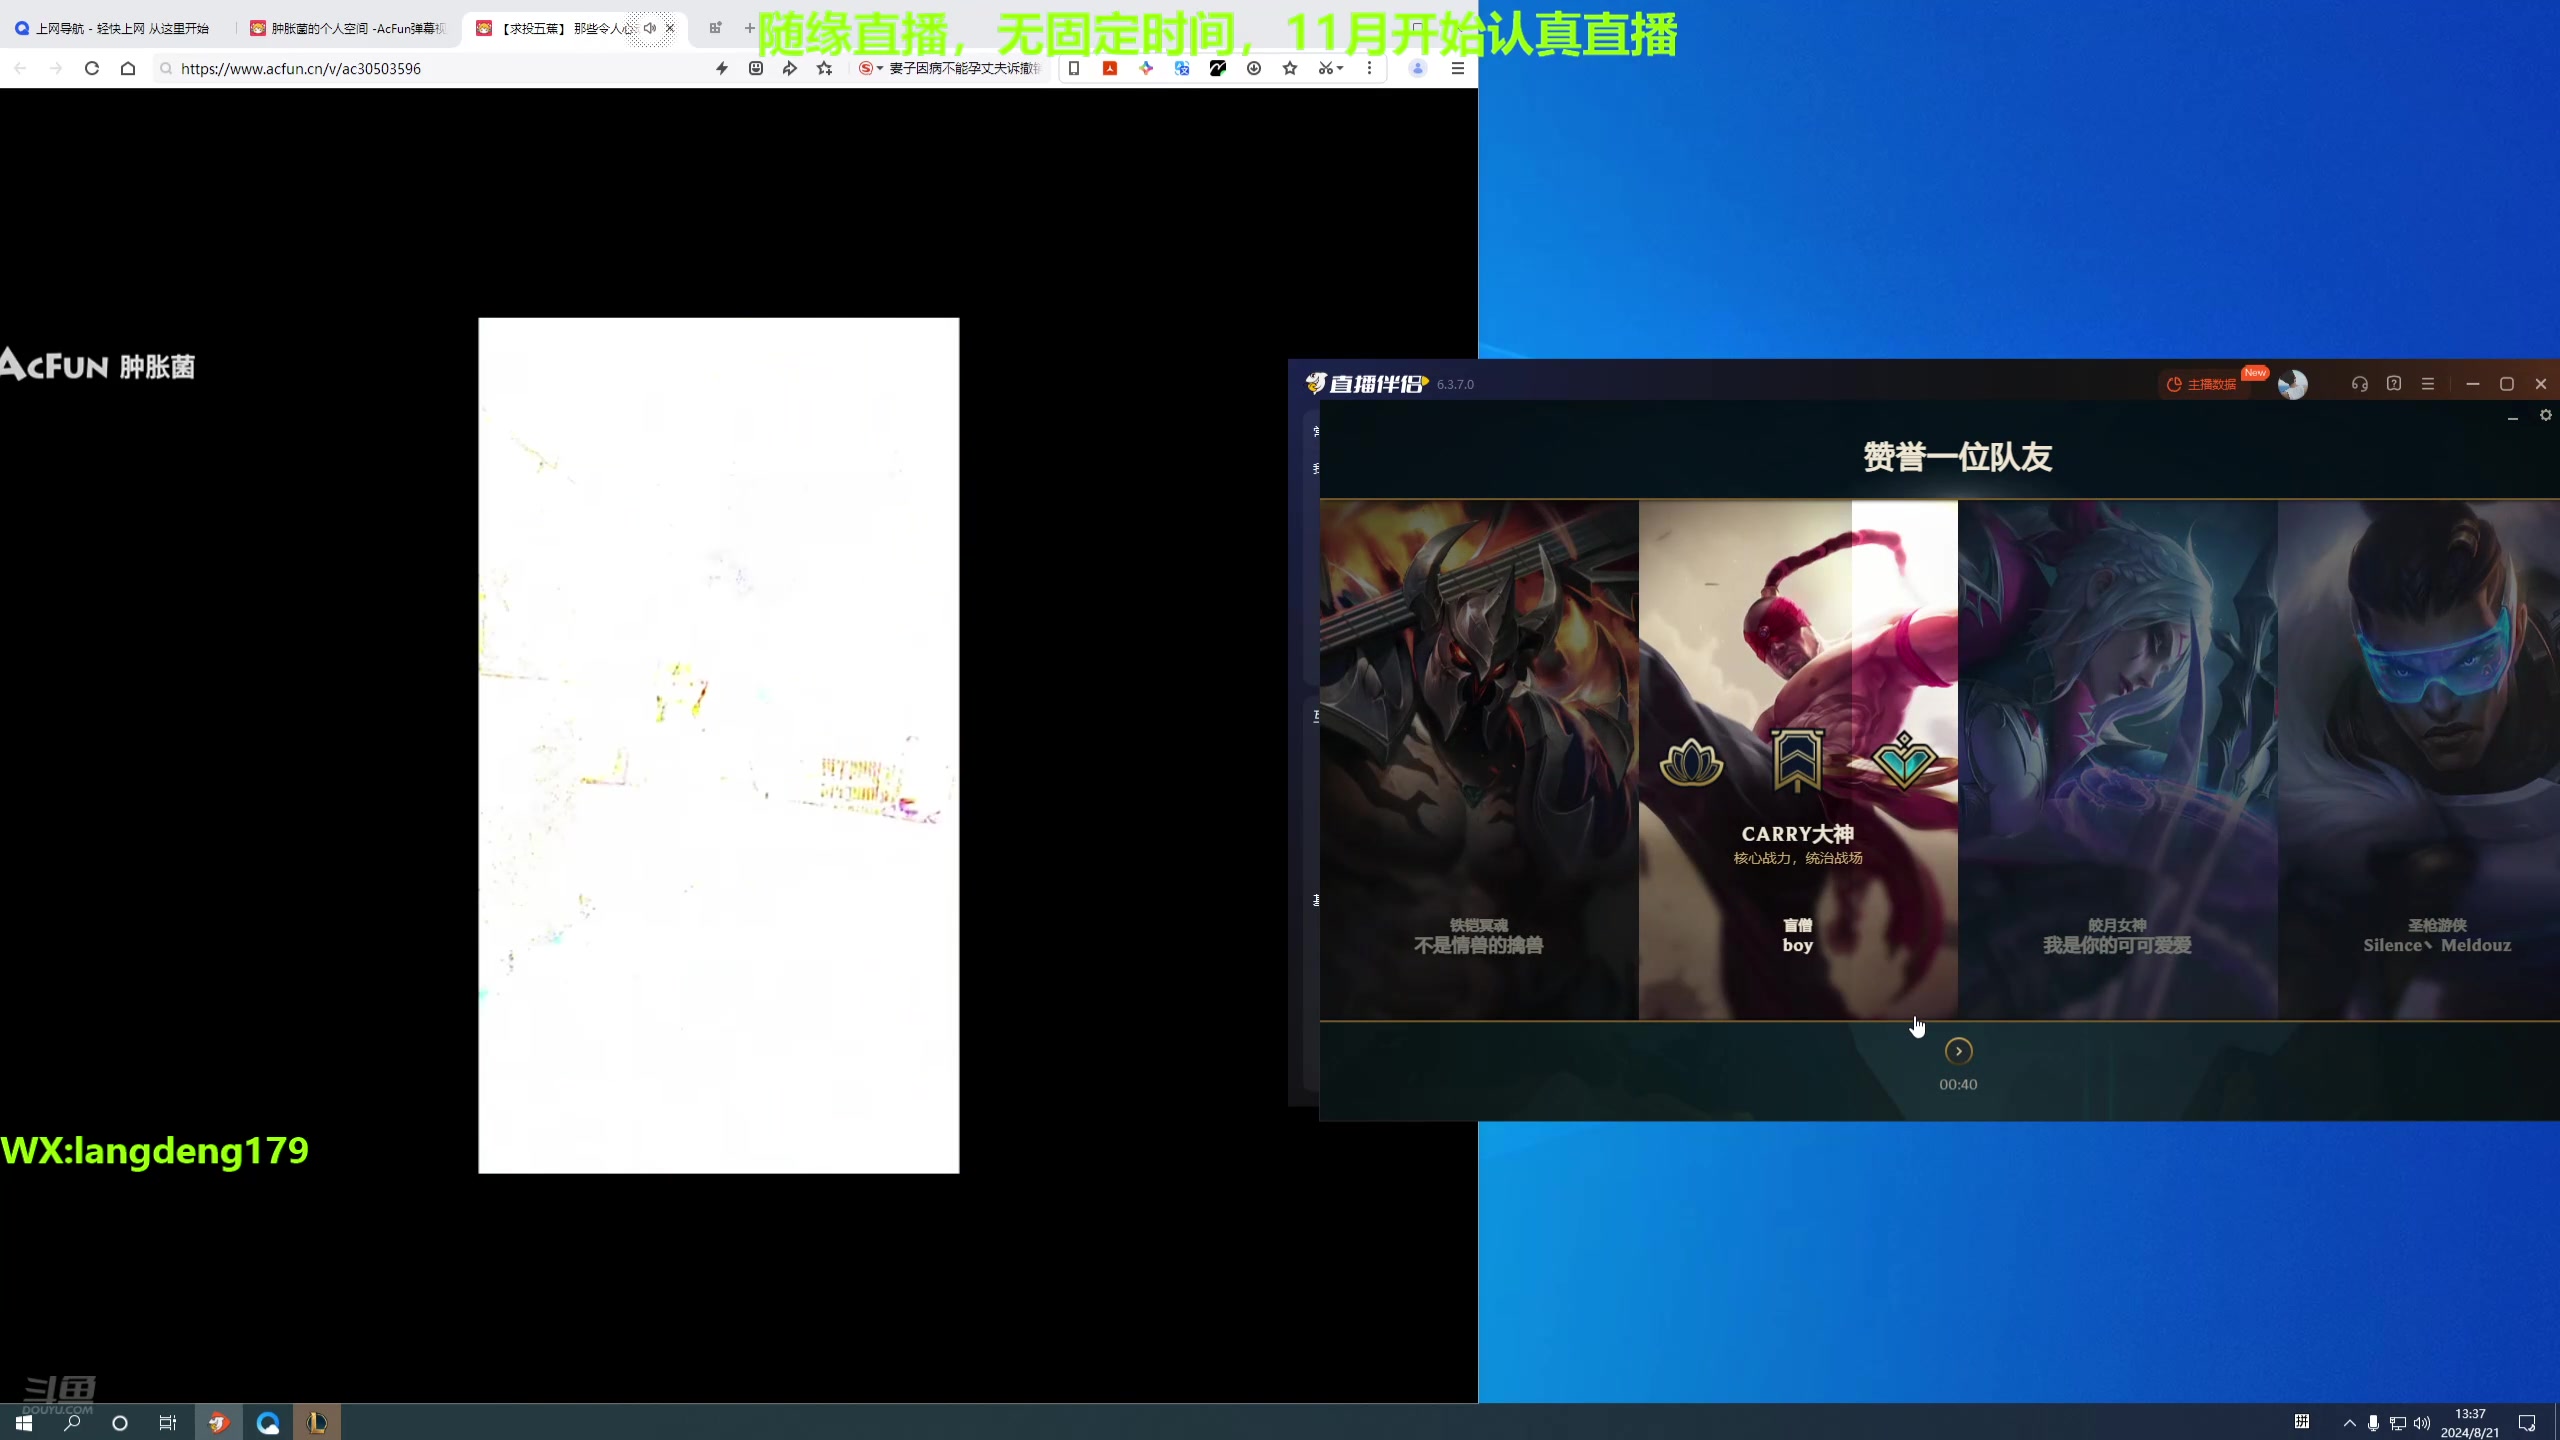Click the smiley face icon in address bar
Viewport: 2560px width, 1440px height.
point(756,68)
